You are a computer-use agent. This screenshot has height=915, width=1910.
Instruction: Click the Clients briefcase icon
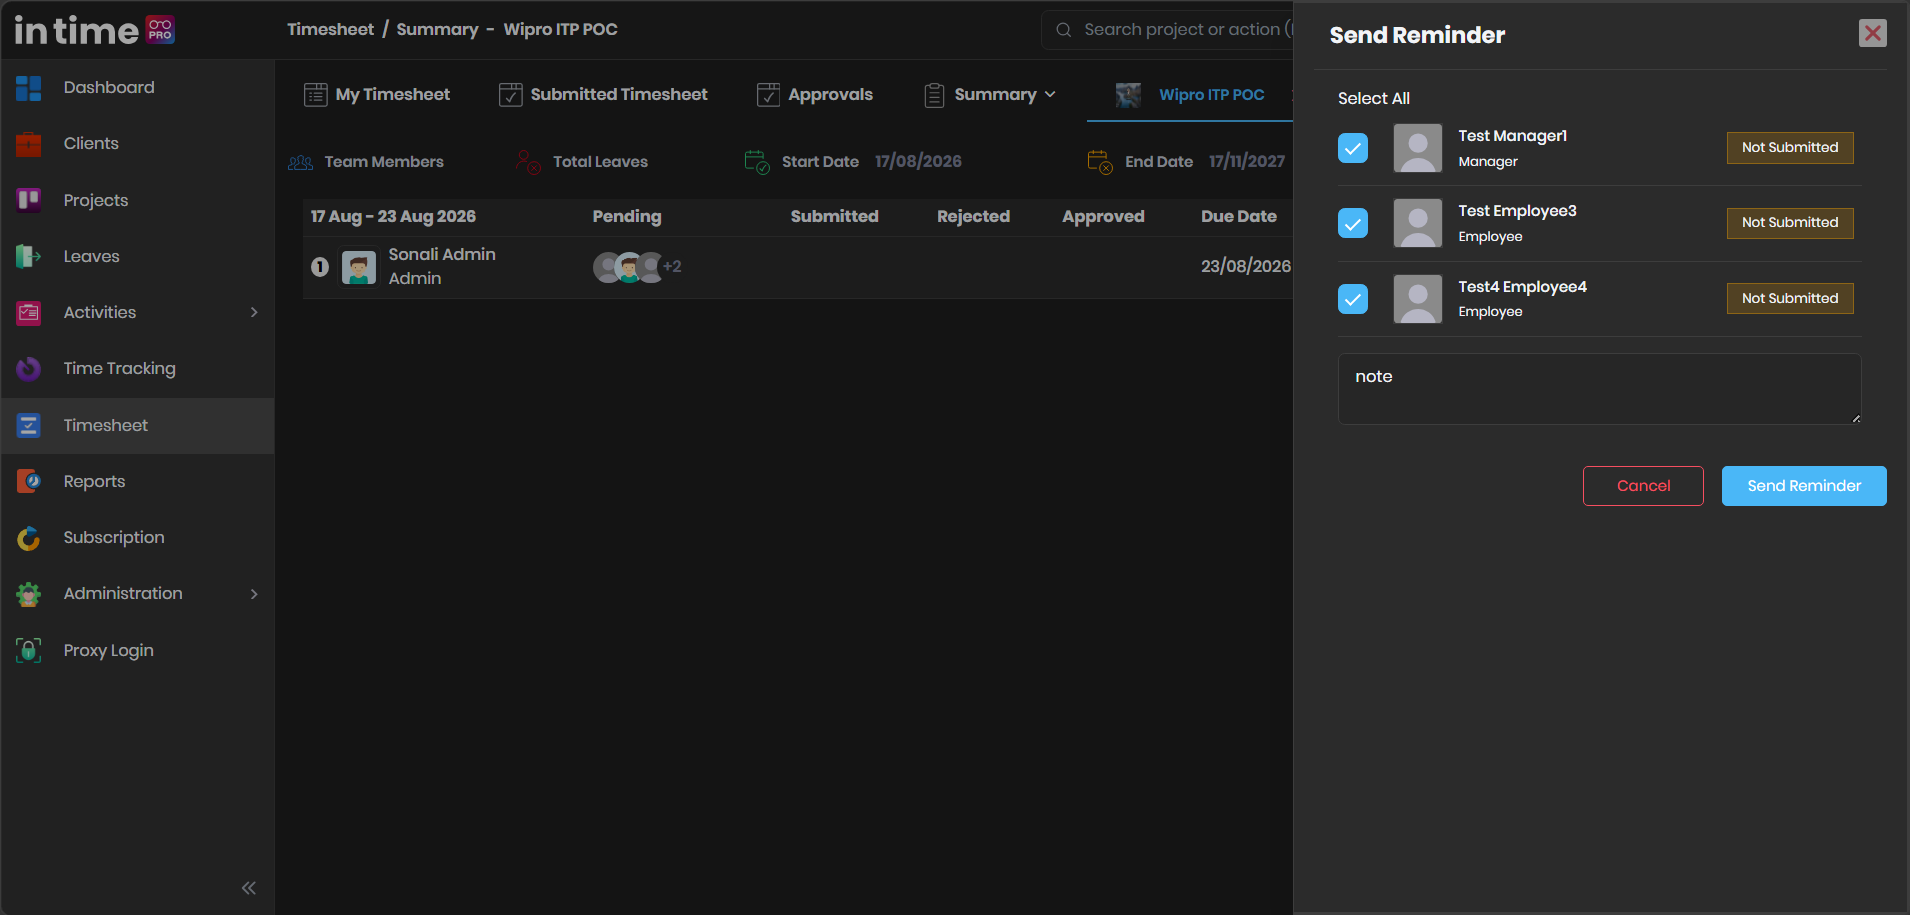click(29, 144)
